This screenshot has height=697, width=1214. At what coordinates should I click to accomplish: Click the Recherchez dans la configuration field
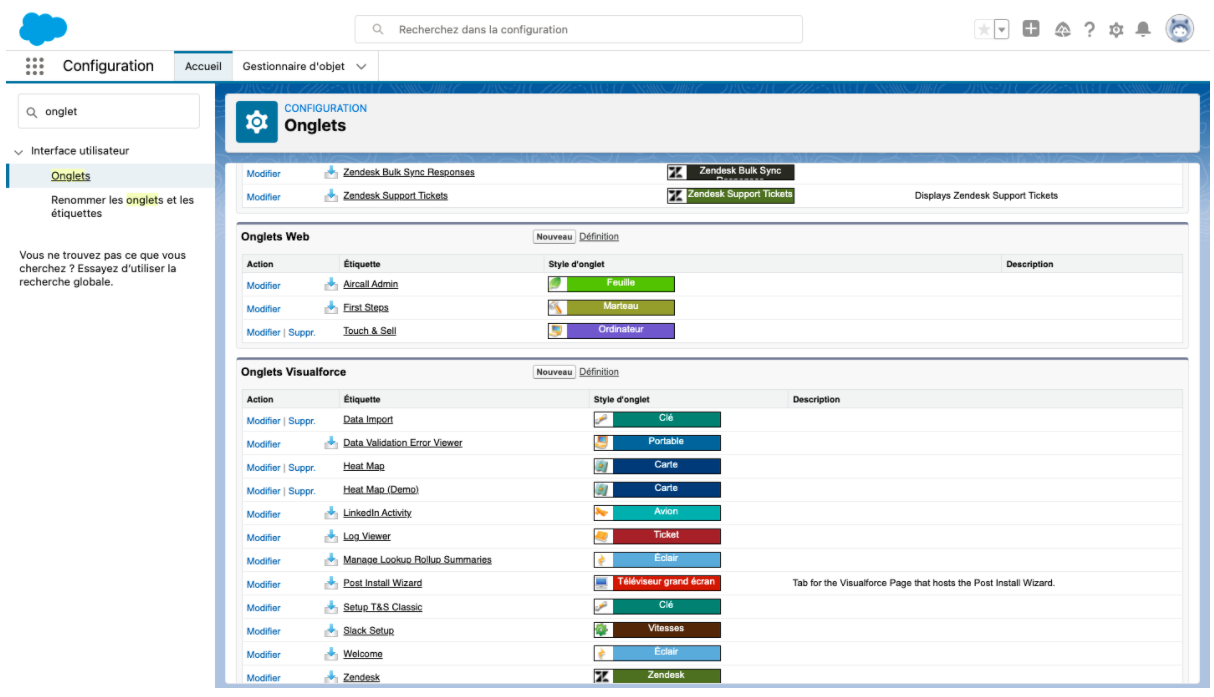point(578,29)
